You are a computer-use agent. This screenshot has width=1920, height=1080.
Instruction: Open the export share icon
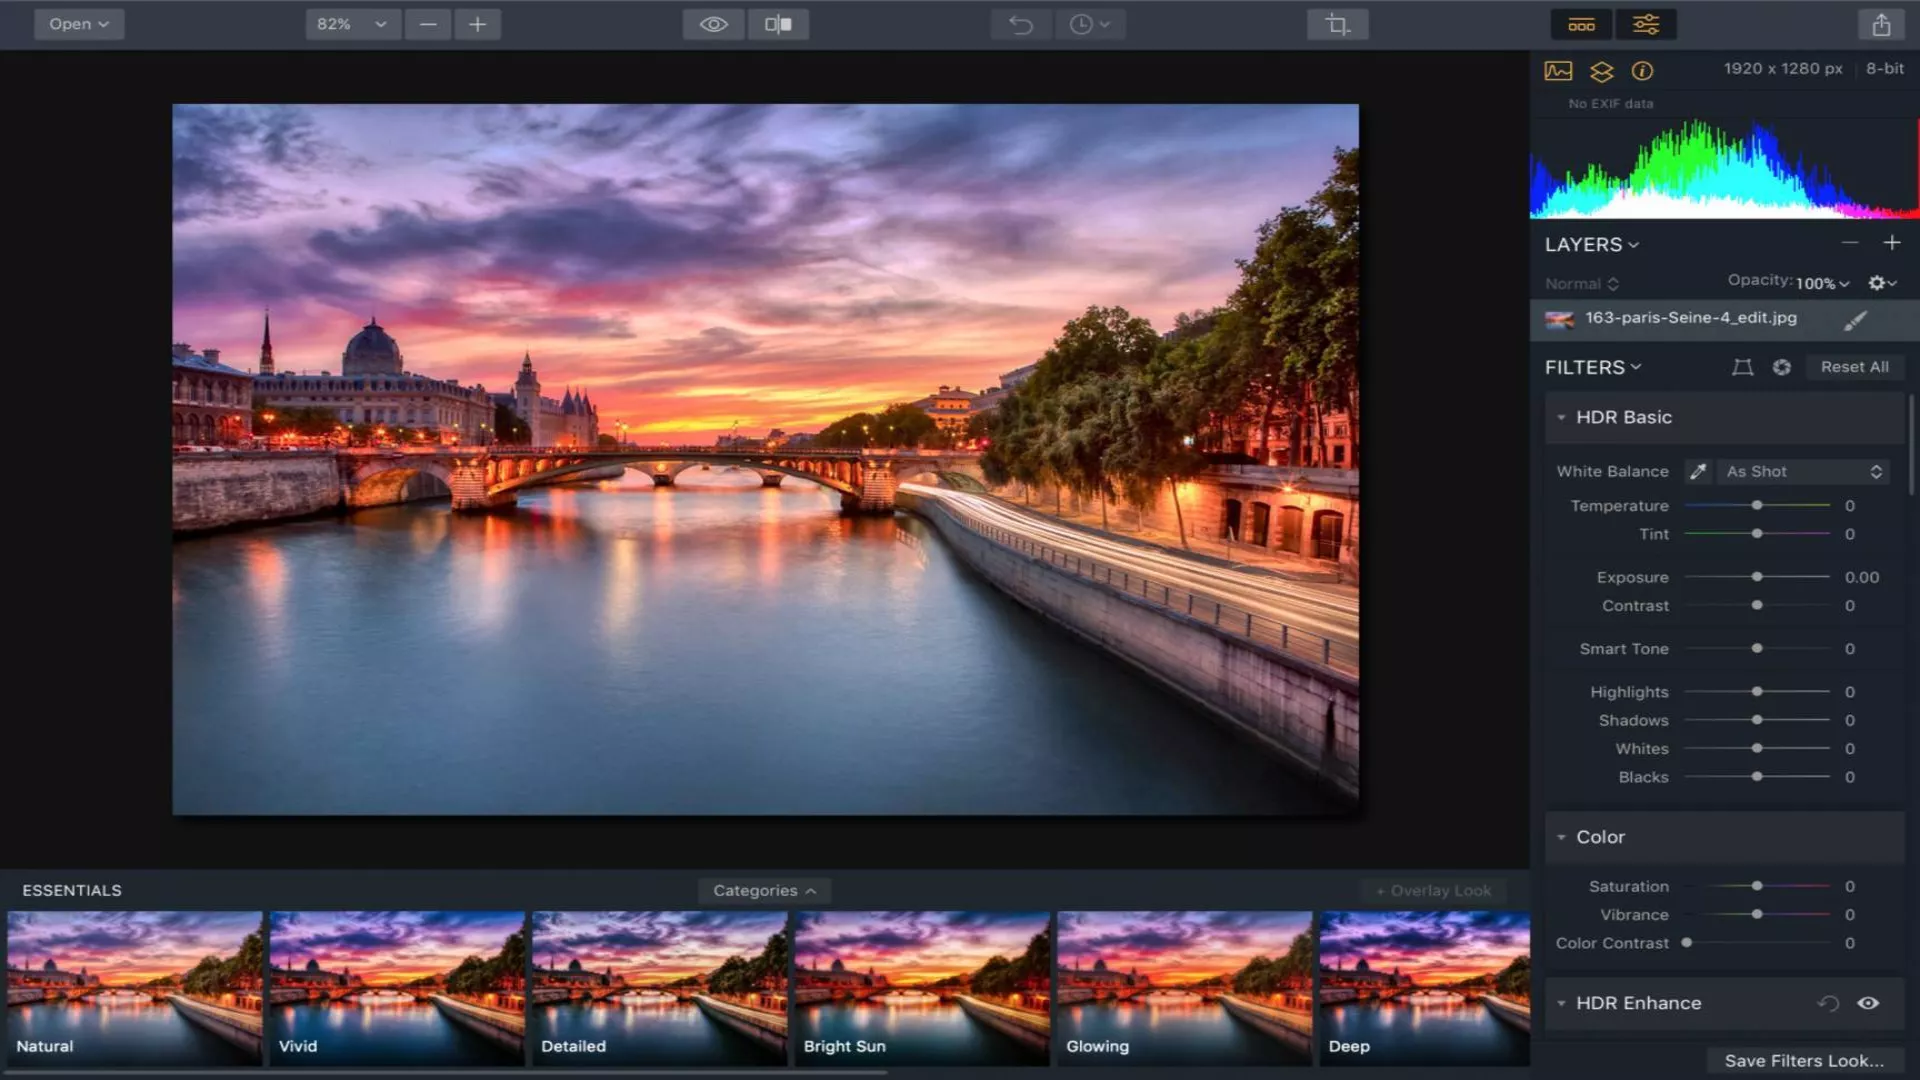tap(1881, 24)
